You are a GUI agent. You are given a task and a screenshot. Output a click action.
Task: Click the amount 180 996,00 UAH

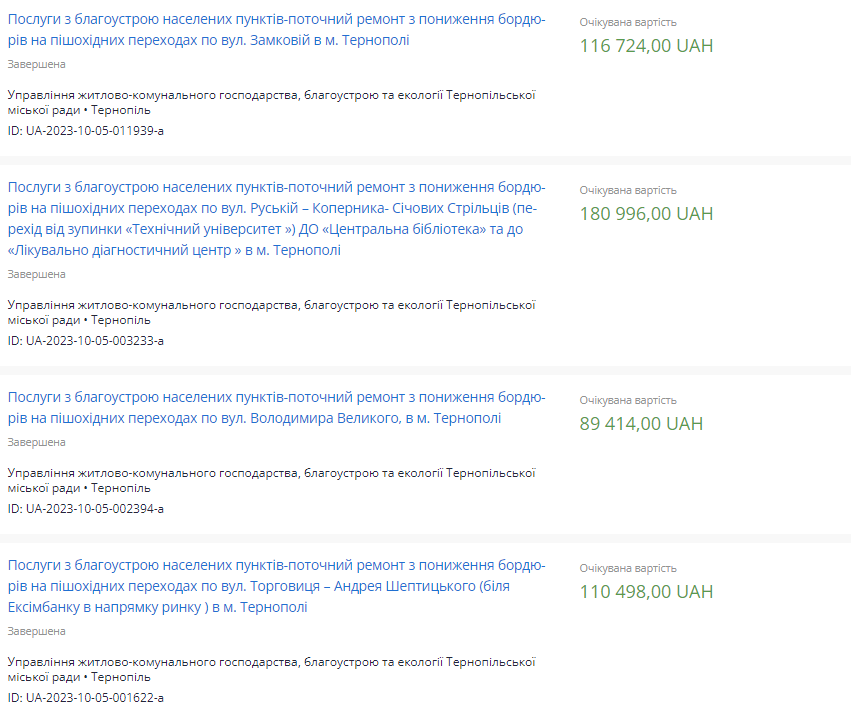coord(646,214)
